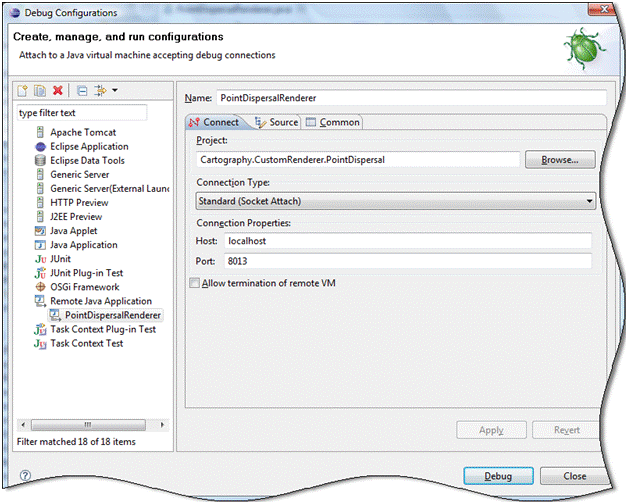
Task: Click the Apply button
Action: click(491, 430)
